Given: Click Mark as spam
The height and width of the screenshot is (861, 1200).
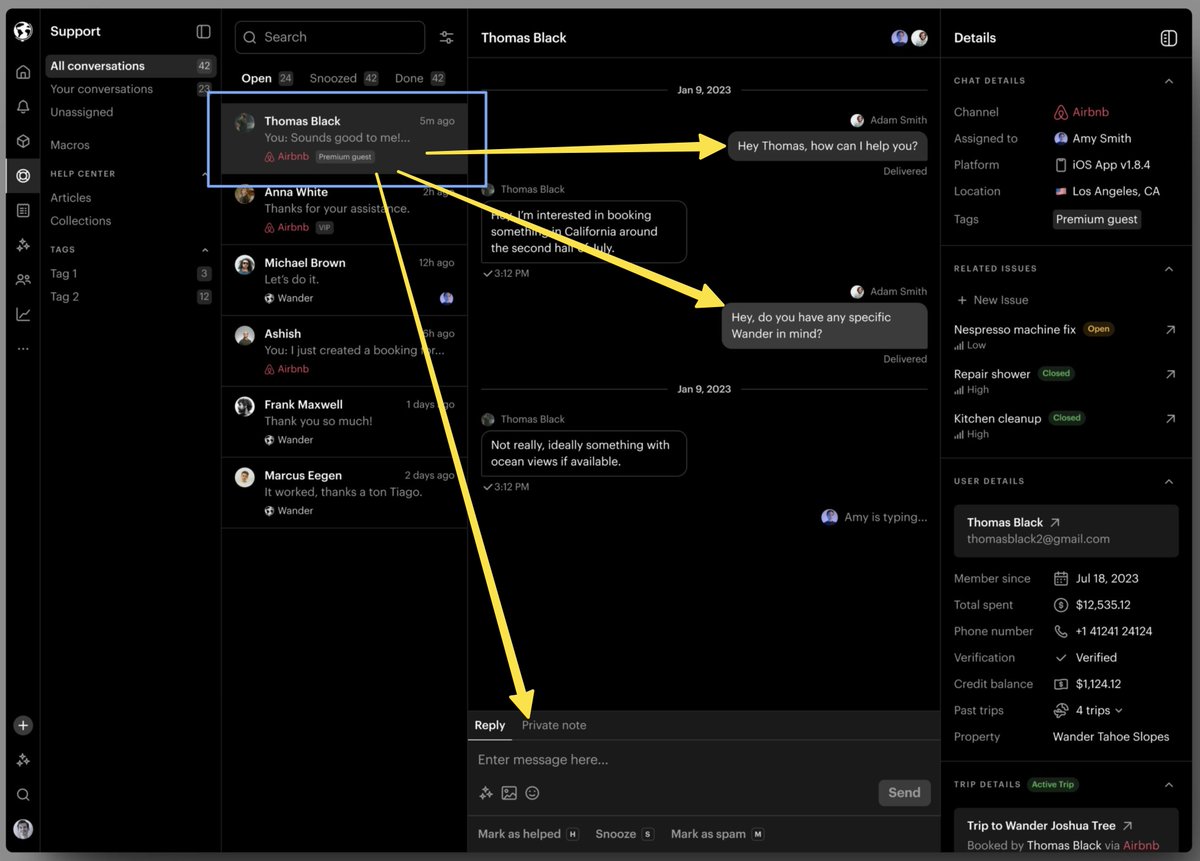Looking at the screenshot, I should coord(718,834).
